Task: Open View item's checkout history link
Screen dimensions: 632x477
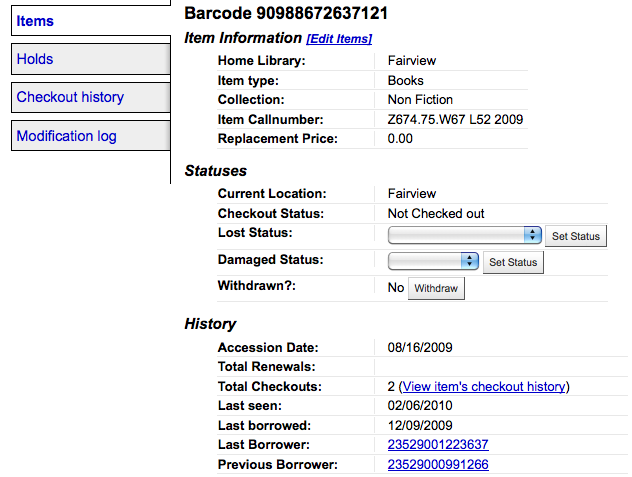Action: click(483, 386)
